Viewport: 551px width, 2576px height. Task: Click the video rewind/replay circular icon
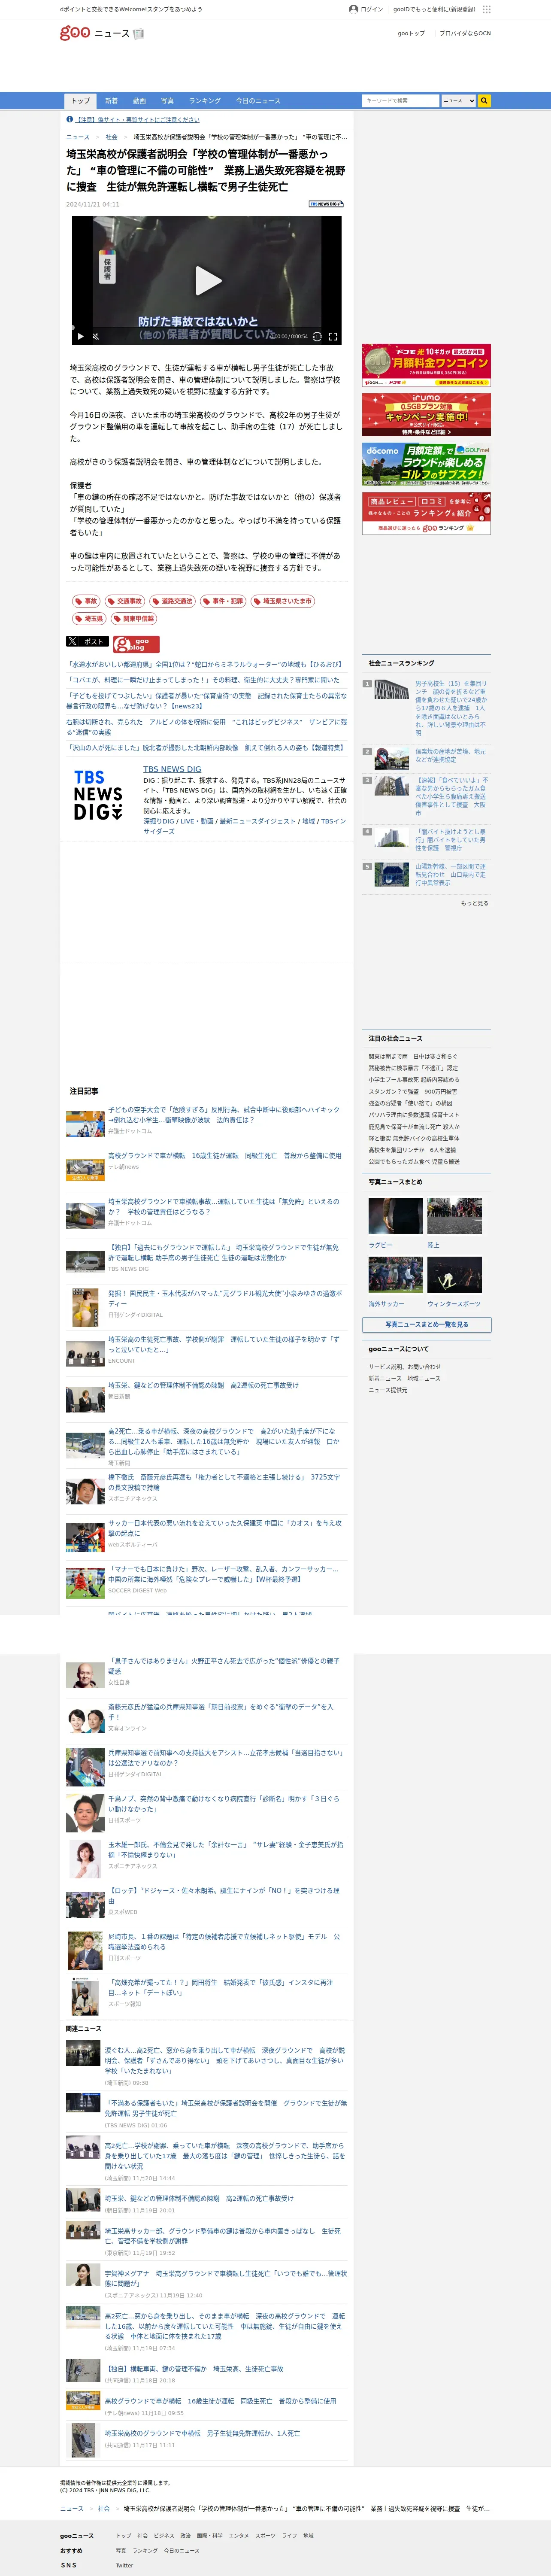click(x=317, y=336)
